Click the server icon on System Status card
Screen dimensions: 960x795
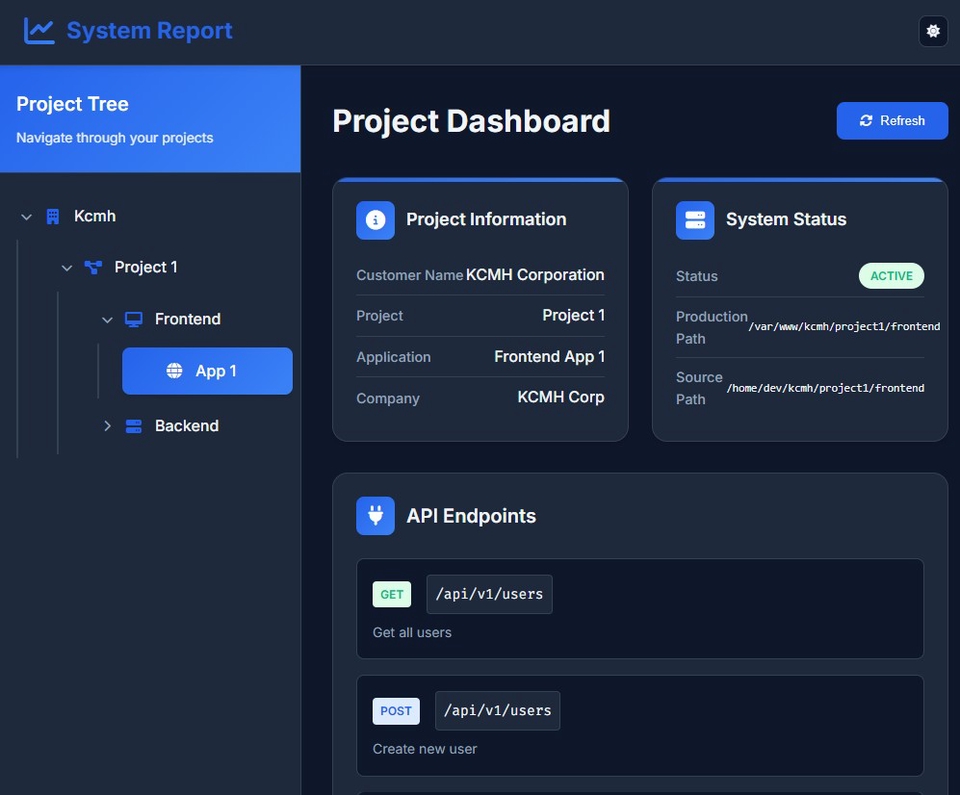694,220
